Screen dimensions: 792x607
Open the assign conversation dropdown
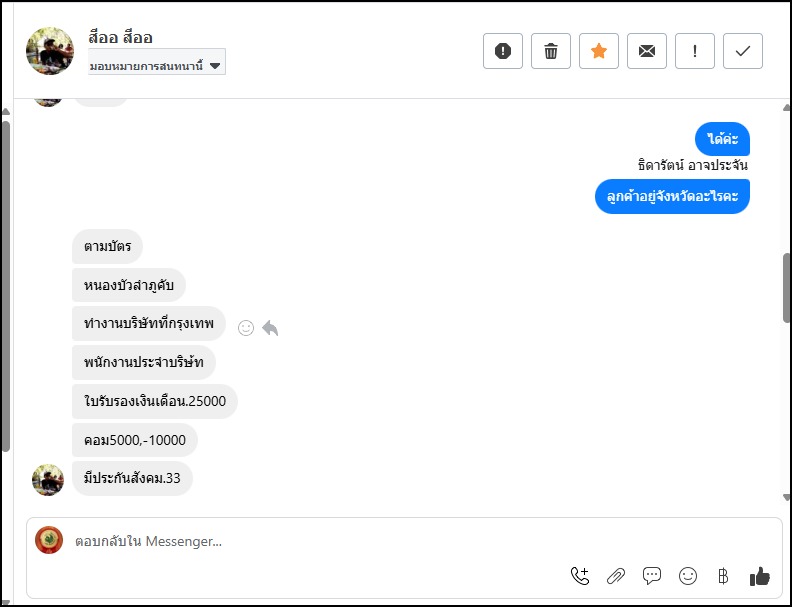(156, 65)
